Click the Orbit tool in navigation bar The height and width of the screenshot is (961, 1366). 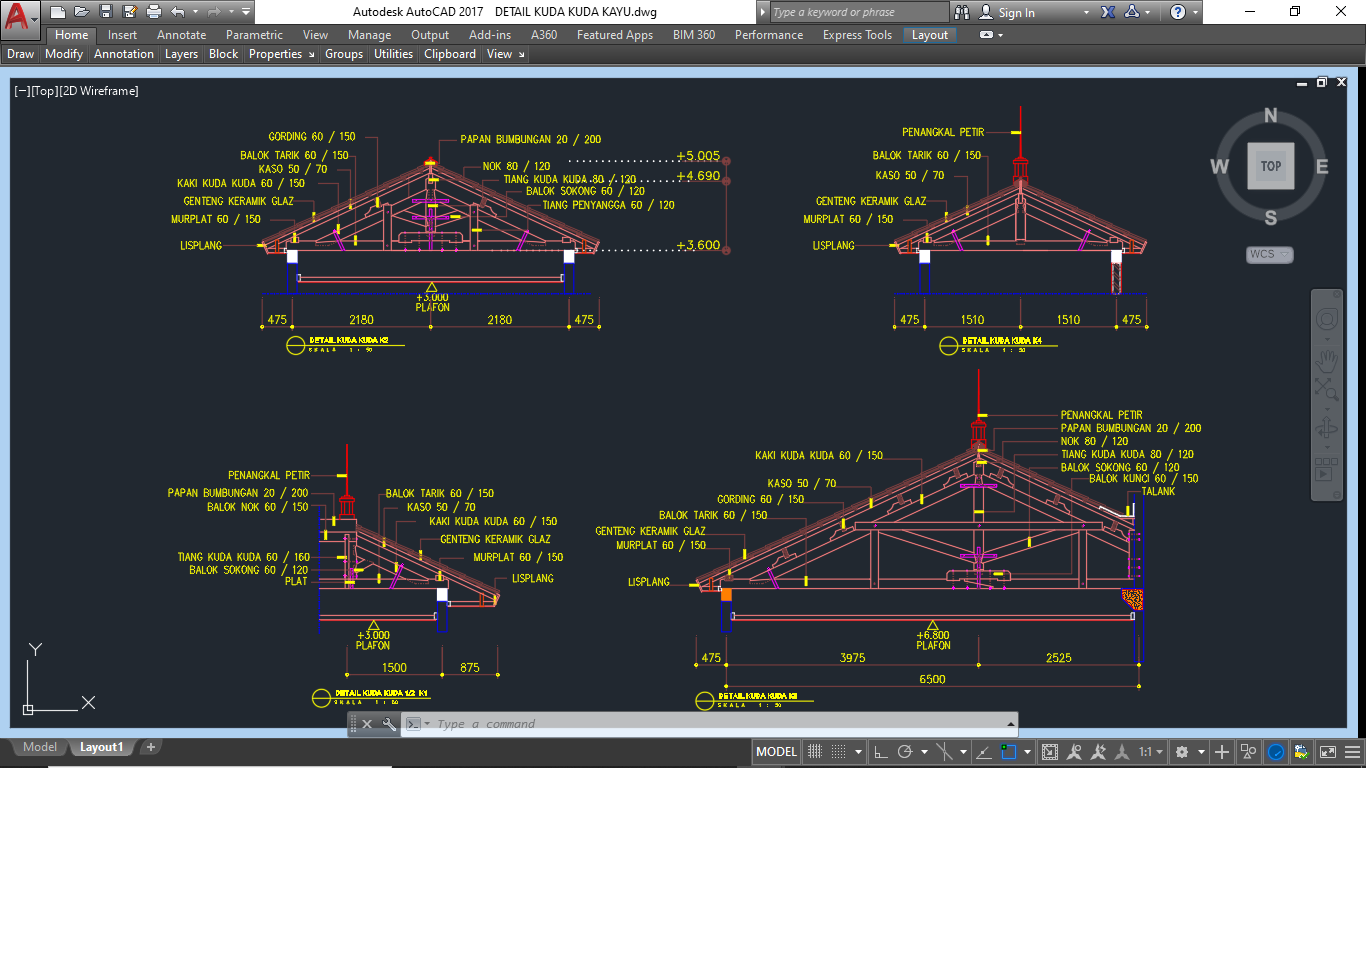(1326, 429)
